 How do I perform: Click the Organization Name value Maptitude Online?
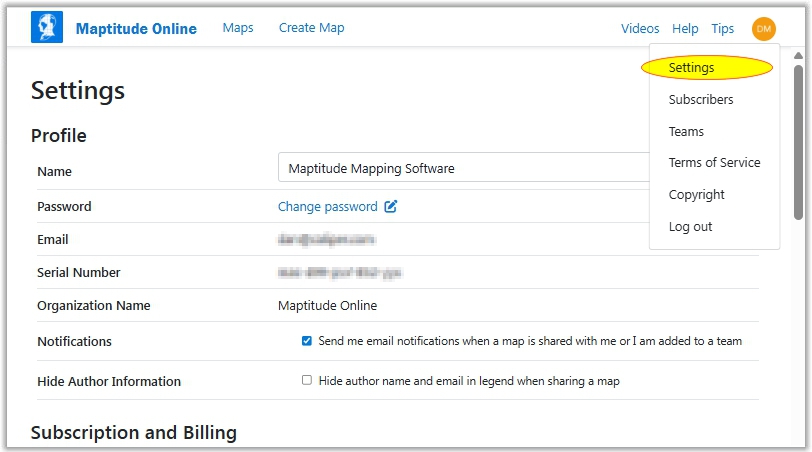tap(327, 305)
